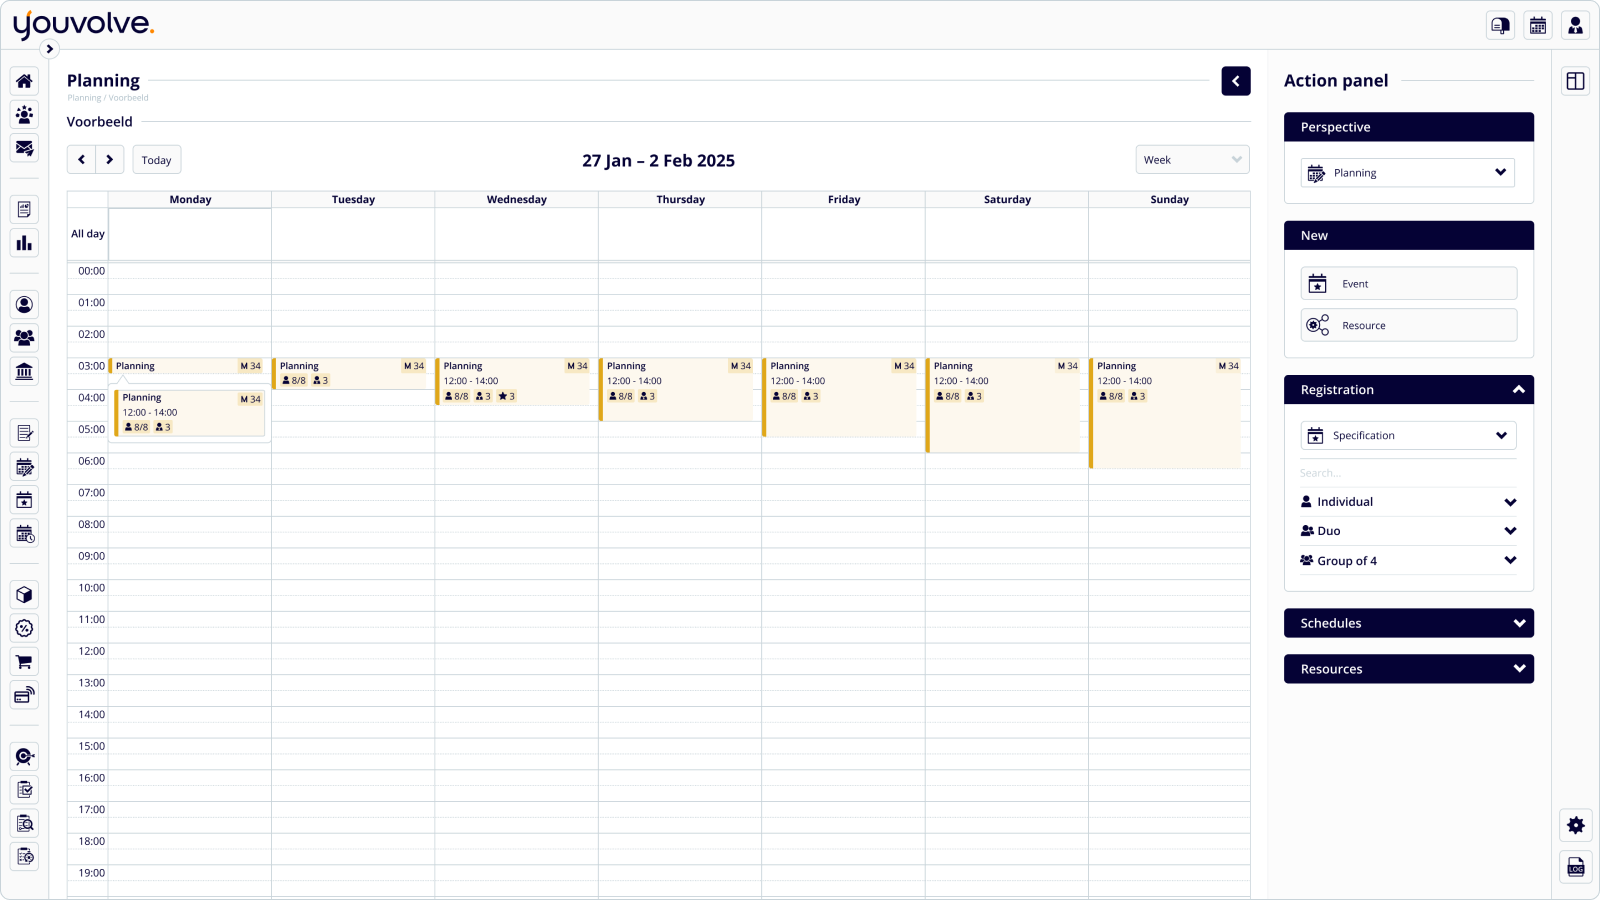Open the percent discount badge icon
The width and height of the screenshot is (1600, 900).
24,628
